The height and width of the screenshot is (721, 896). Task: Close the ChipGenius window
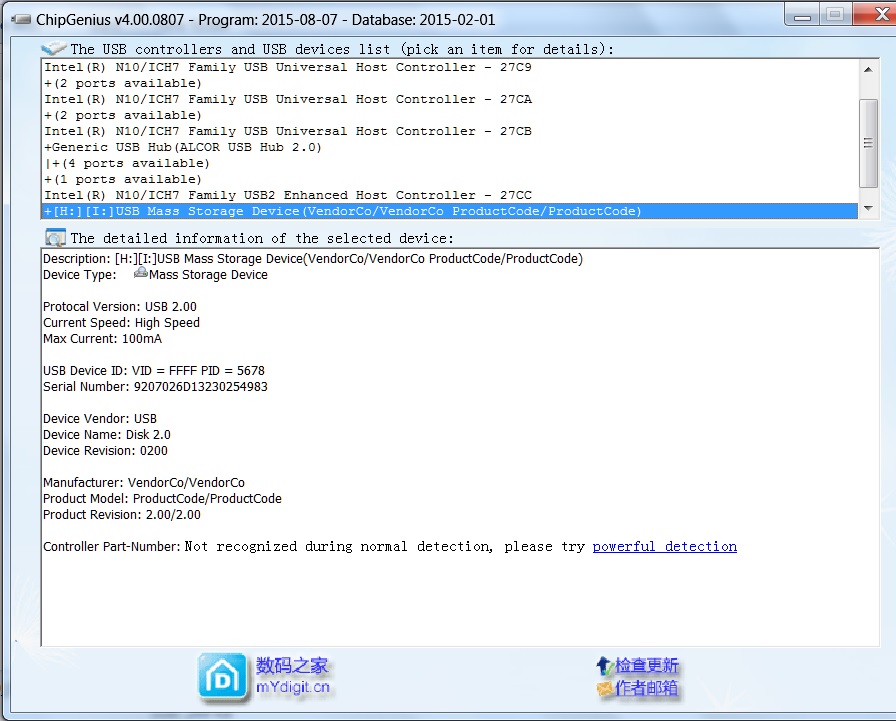(x=875, y=15)
